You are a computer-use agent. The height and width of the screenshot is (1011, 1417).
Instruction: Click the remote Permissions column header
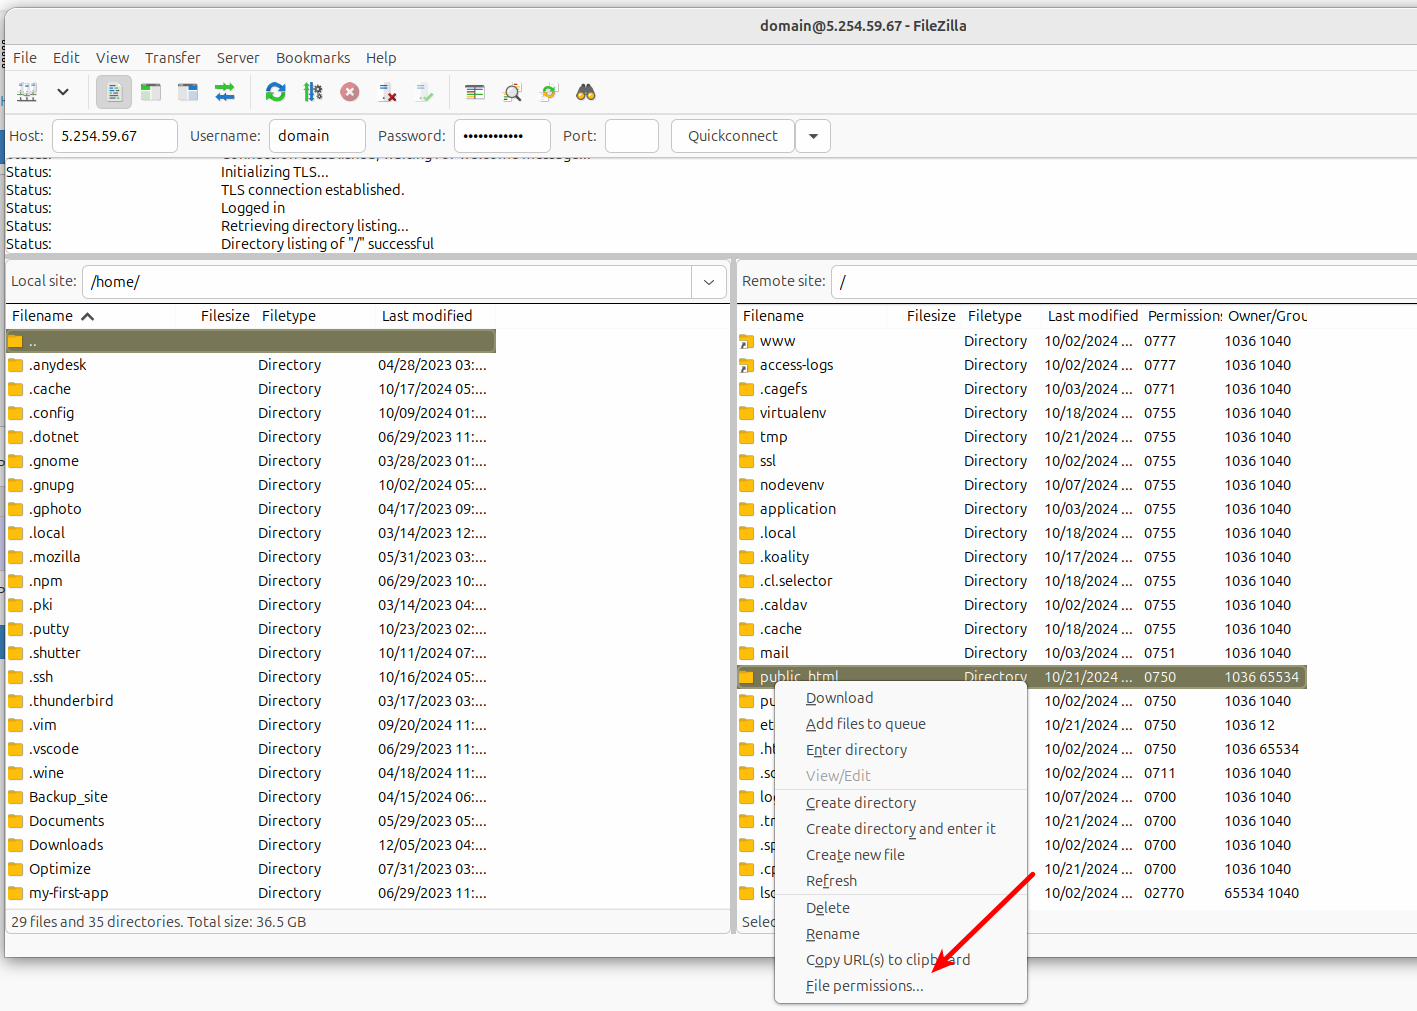(x=1183, y=316)
